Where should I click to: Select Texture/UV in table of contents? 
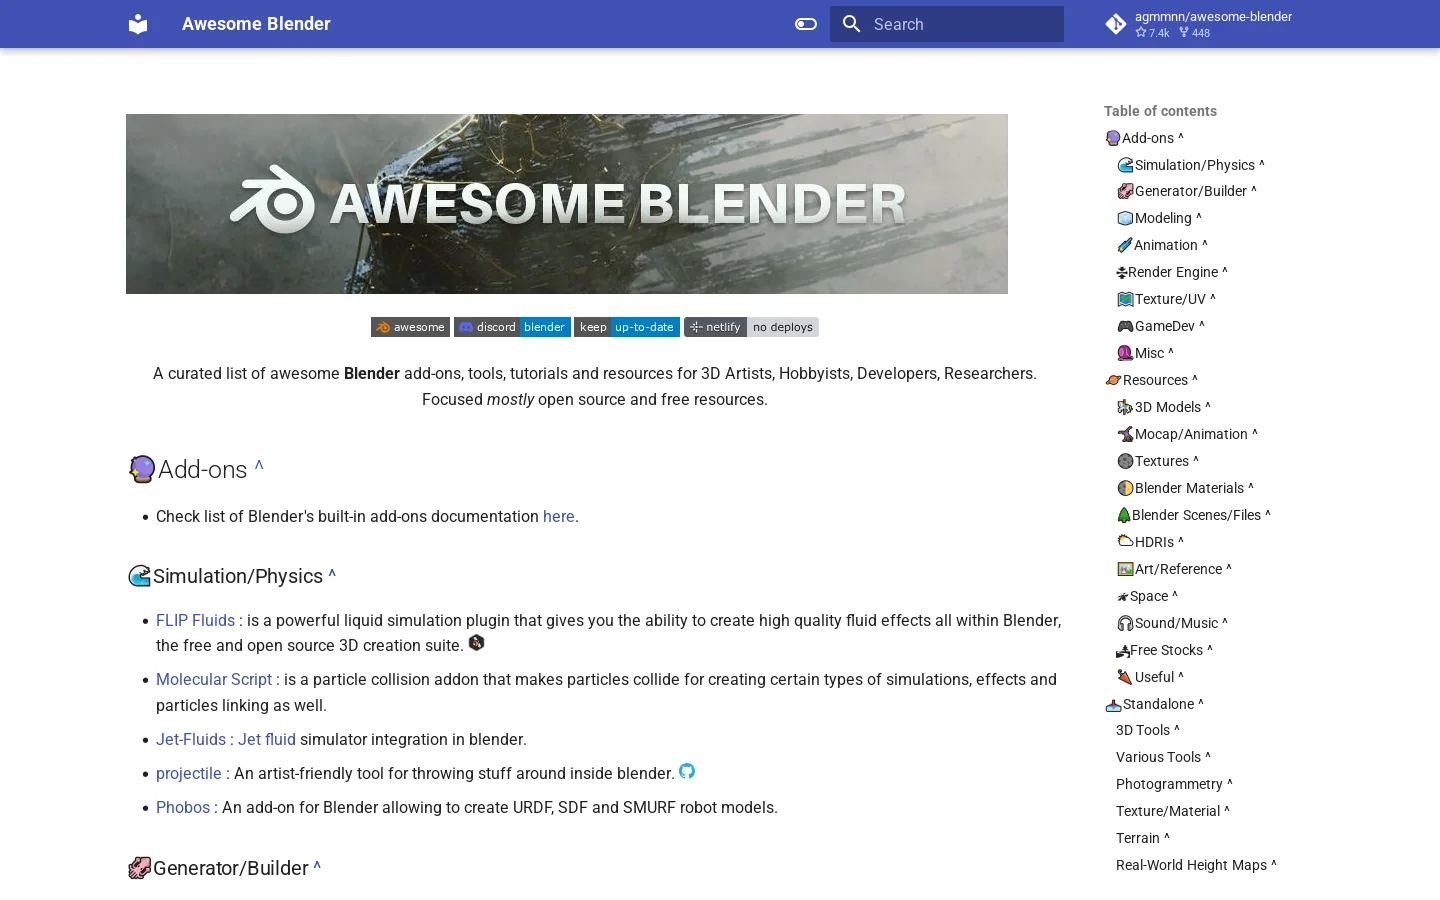[x=1166, y=299]
